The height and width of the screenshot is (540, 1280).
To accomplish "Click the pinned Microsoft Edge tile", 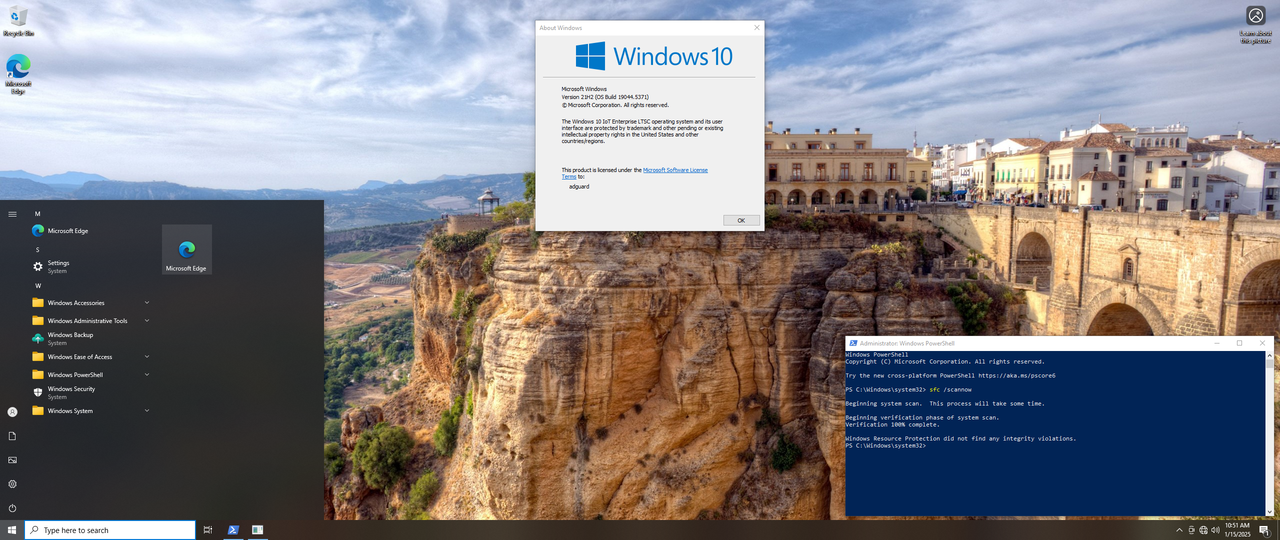I will 187,250.
